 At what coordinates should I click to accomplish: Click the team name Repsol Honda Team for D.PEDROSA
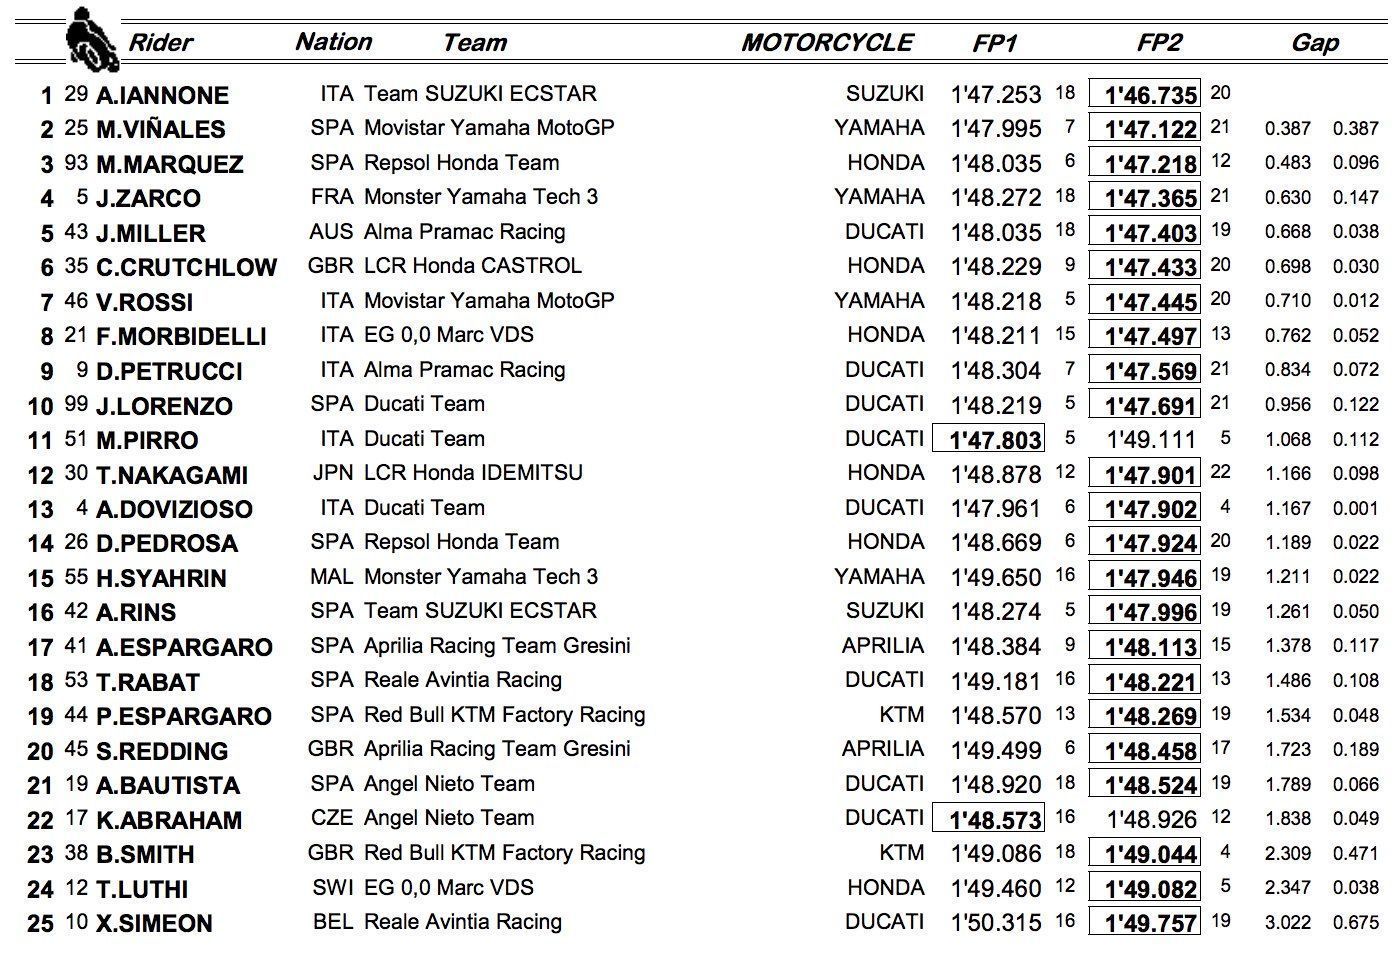[461, 542]
